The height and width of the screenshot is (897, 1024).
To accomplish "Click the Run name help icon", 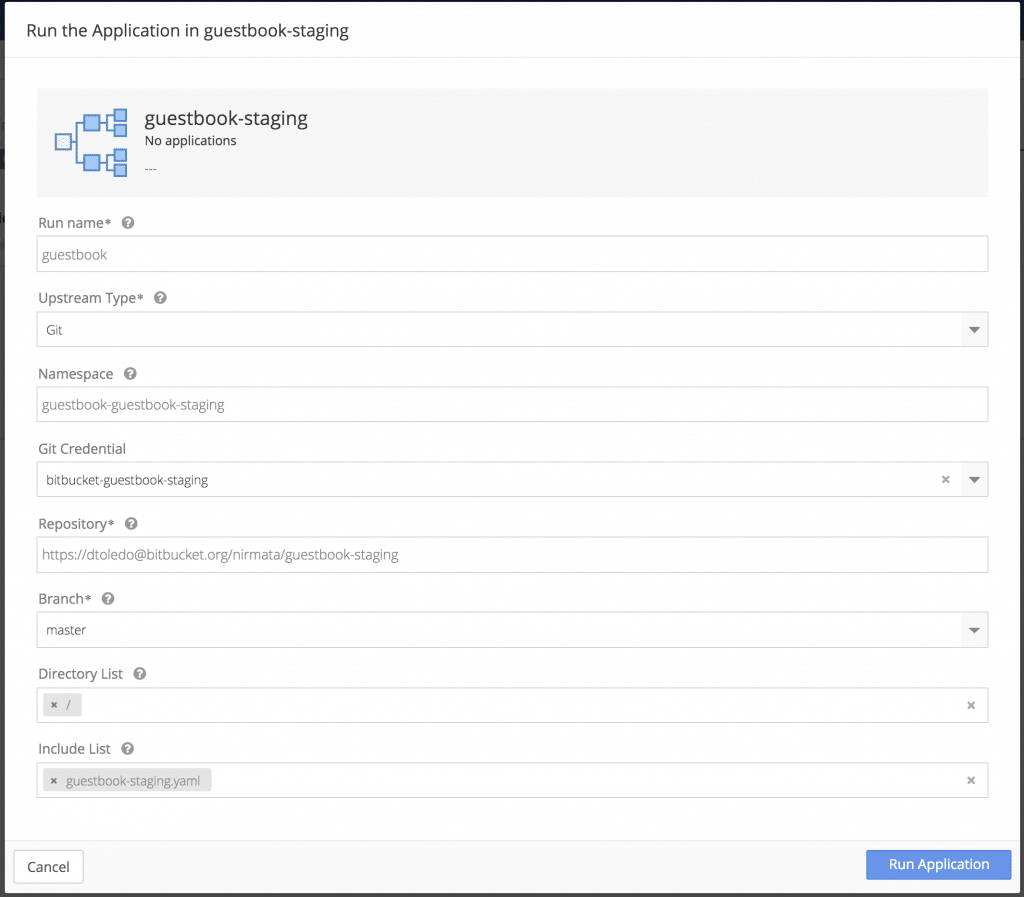I will pyautogui.click(x=128, y=223).
